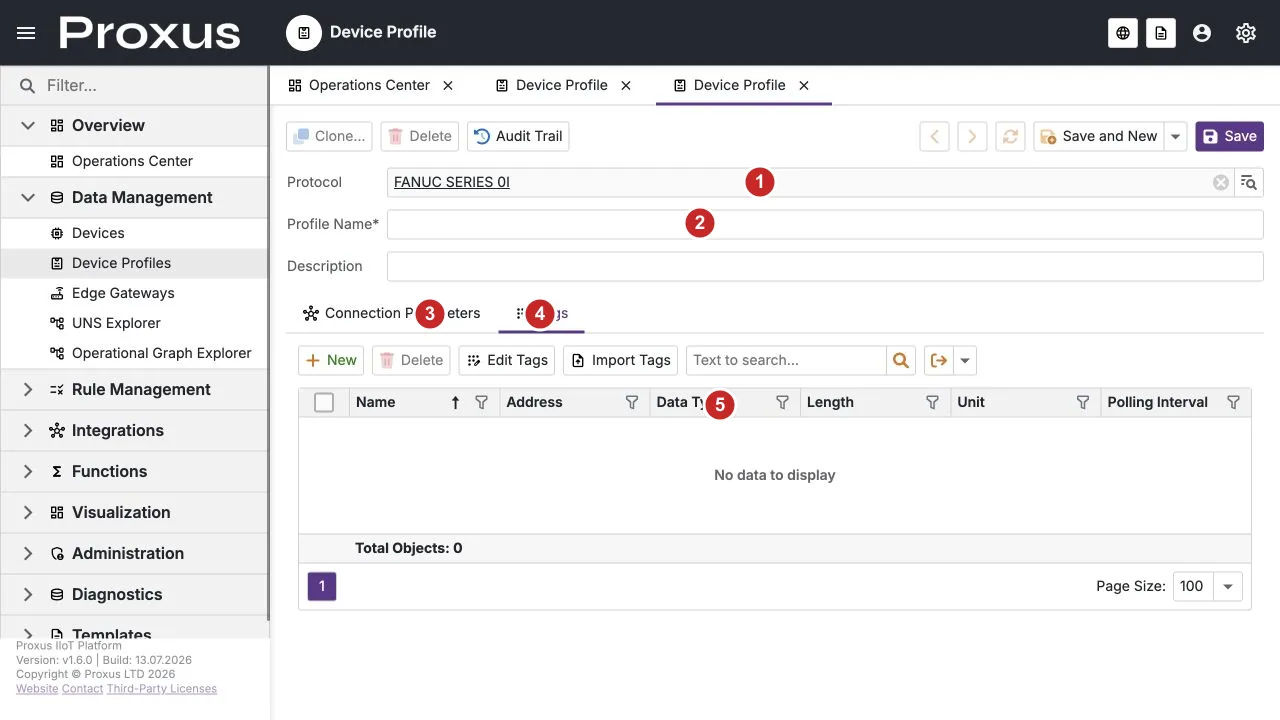1280x720 pixels.
Task: Close the active Device Profile tab
Action: click(804, 85)
